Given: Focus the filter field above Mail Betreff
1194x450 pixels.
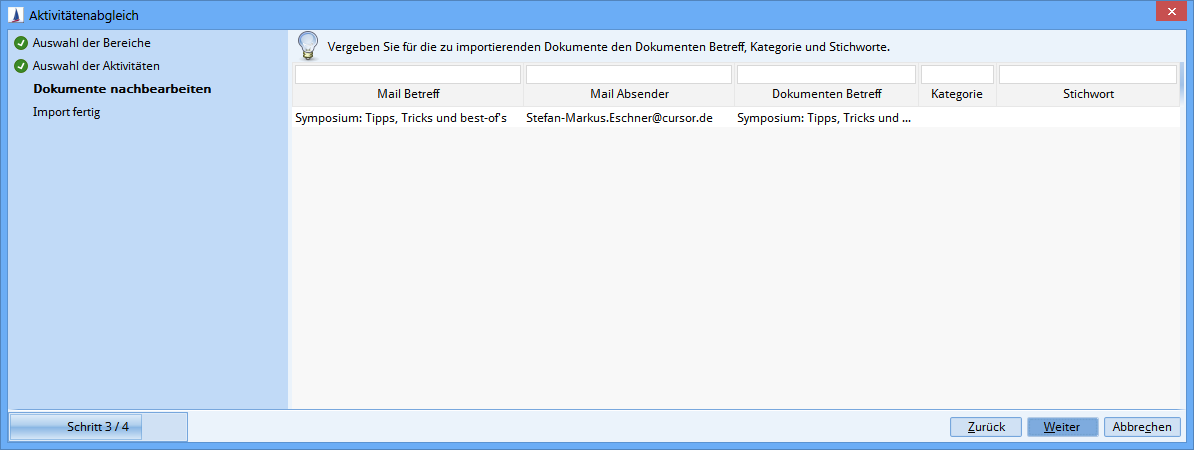Looking at the screenshot, I should tap(407, 75).
